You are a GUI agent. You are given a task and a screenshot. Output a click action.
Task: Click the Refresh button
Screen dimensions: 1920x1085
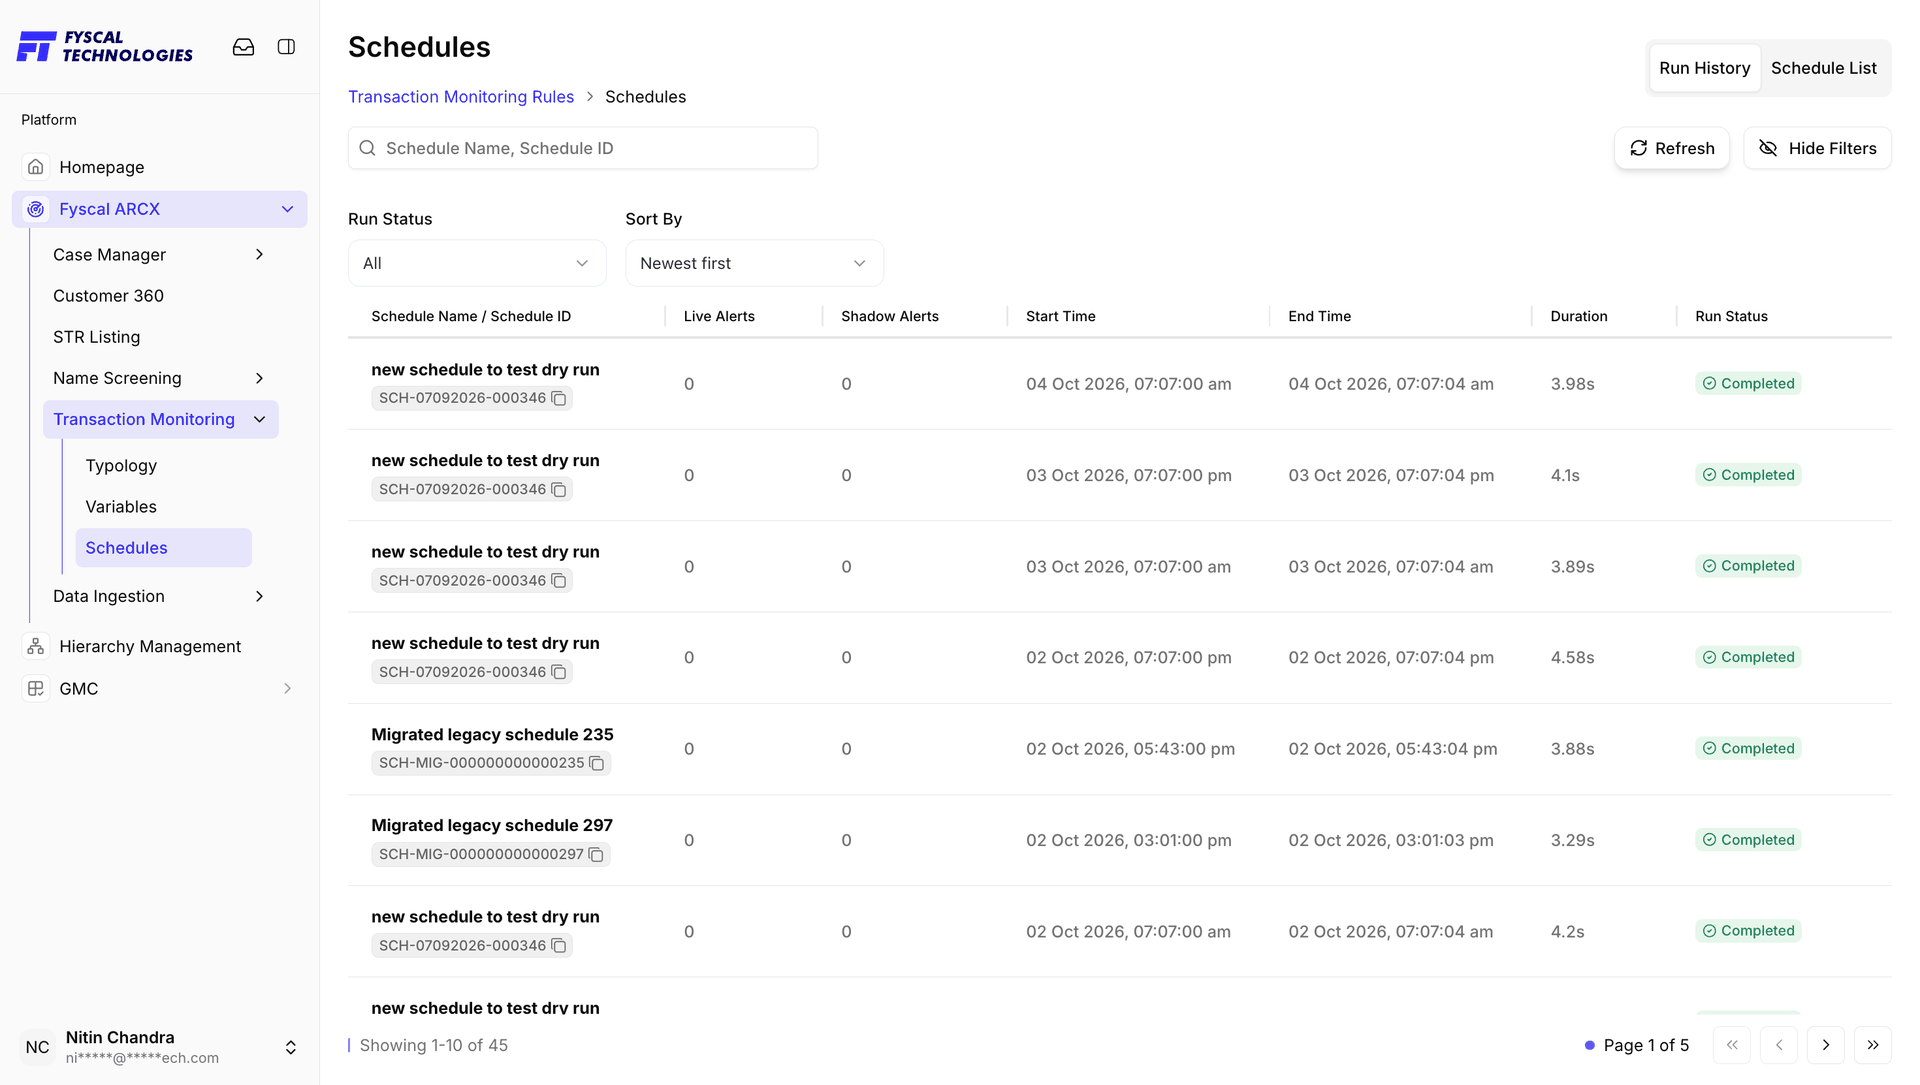1672,148
